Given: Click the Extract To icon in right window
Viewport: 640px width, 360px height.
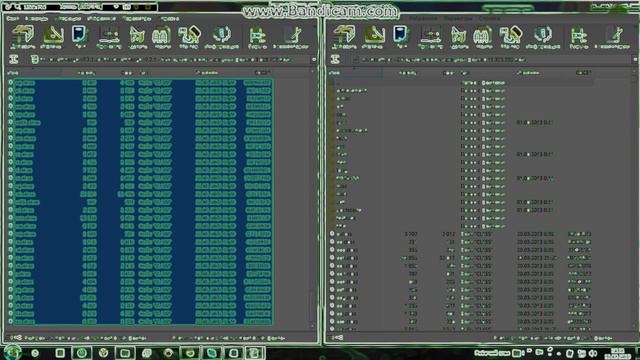Looking at the screenshot, I should tap(374, 36).
